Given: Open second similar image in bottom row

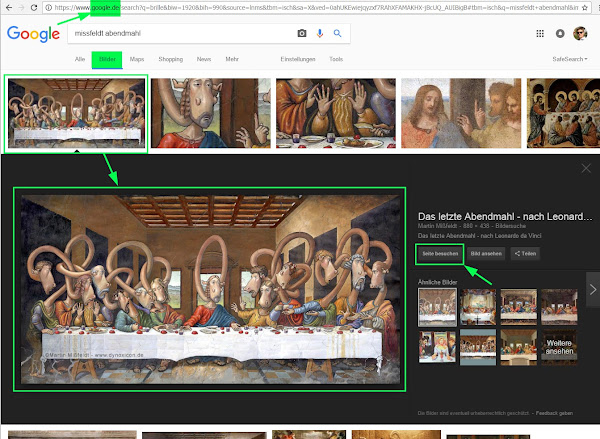Looking at the screenshot, I should point(478,347).
